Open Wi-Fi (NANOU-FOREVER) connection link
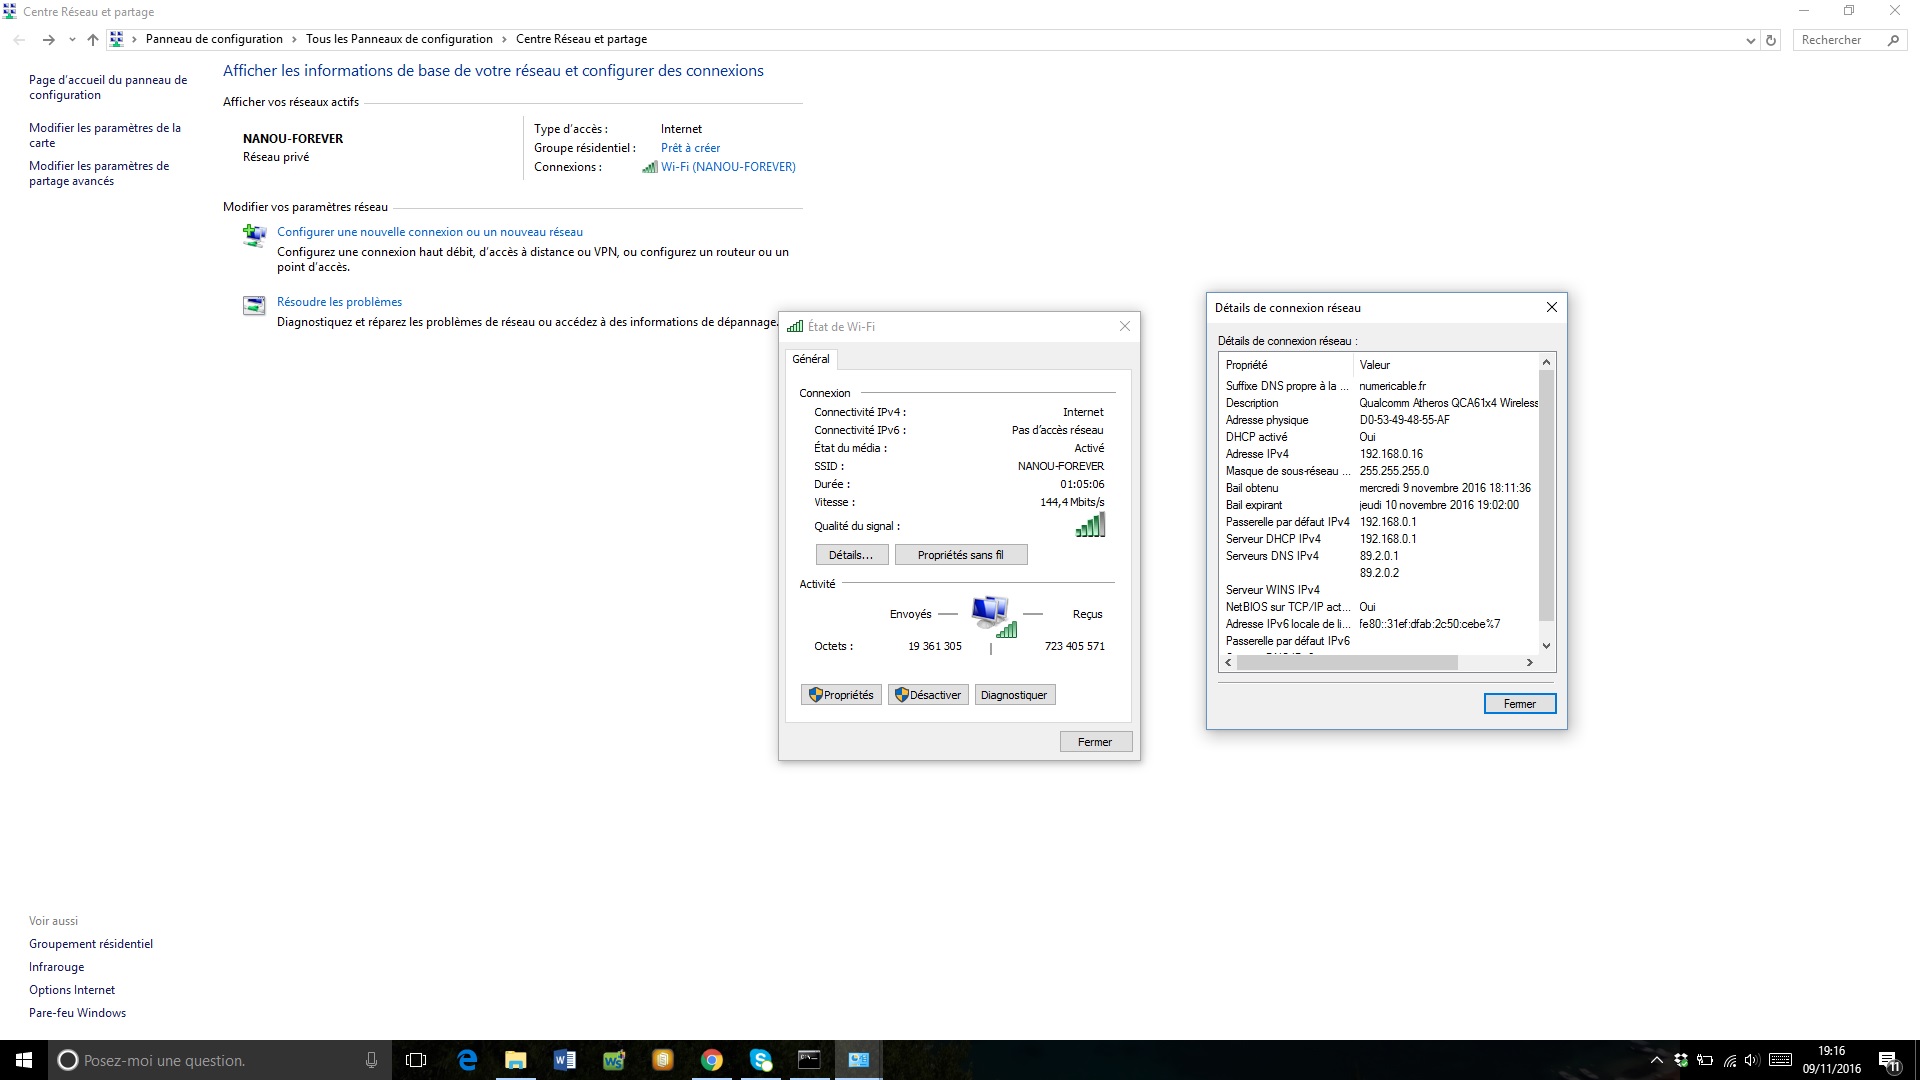Screen dimensions: 1920x1080 (x=727, y=167)
